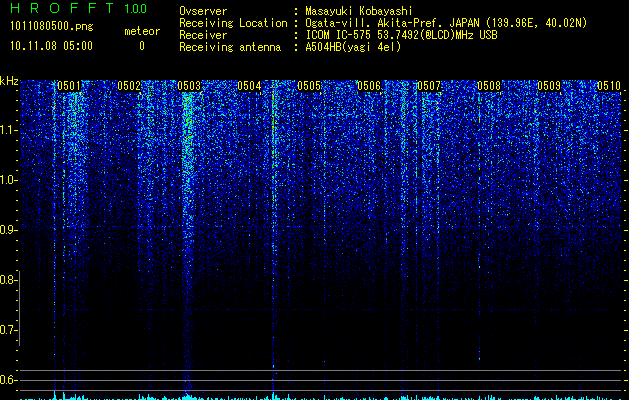Image resolution: width=629 pixels, height=400 pixels.
Task: Select the filename 1011080500.png
Action: pyautogui.click(x=52, y=27)
